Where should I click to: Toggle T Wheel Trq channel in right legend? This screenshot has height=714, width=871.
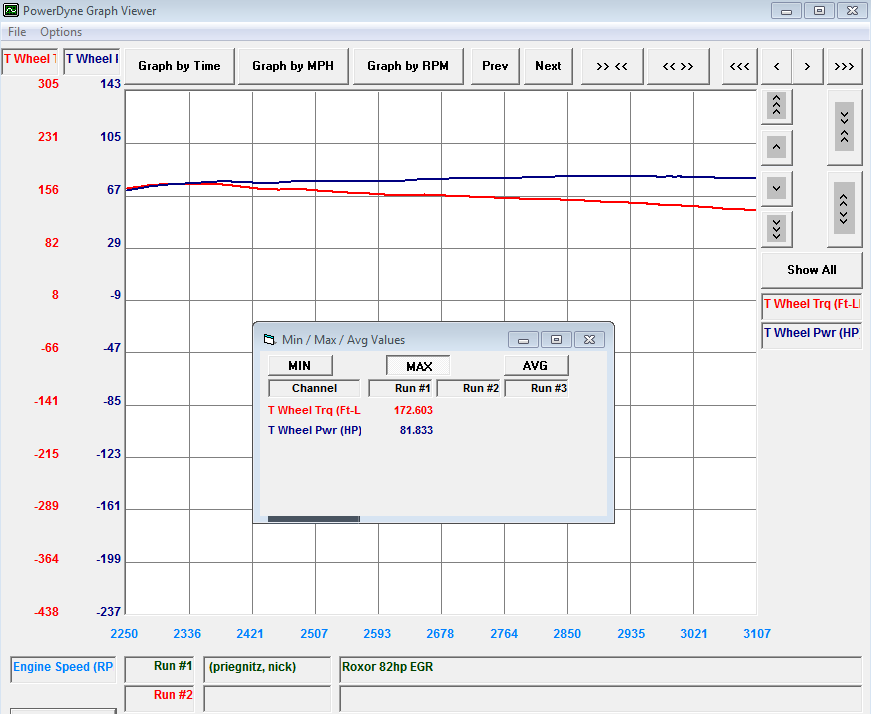tap(811, 304)
